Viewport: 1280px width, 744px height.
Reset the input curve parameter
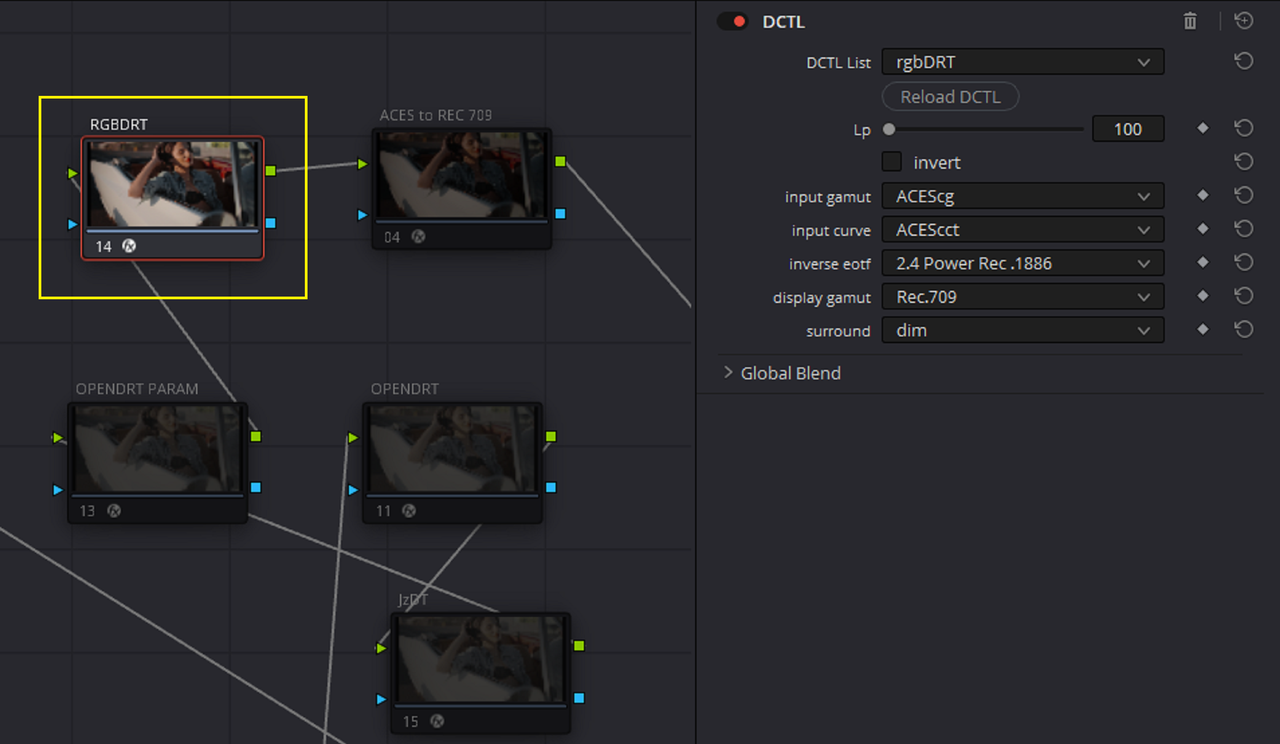1244,230
